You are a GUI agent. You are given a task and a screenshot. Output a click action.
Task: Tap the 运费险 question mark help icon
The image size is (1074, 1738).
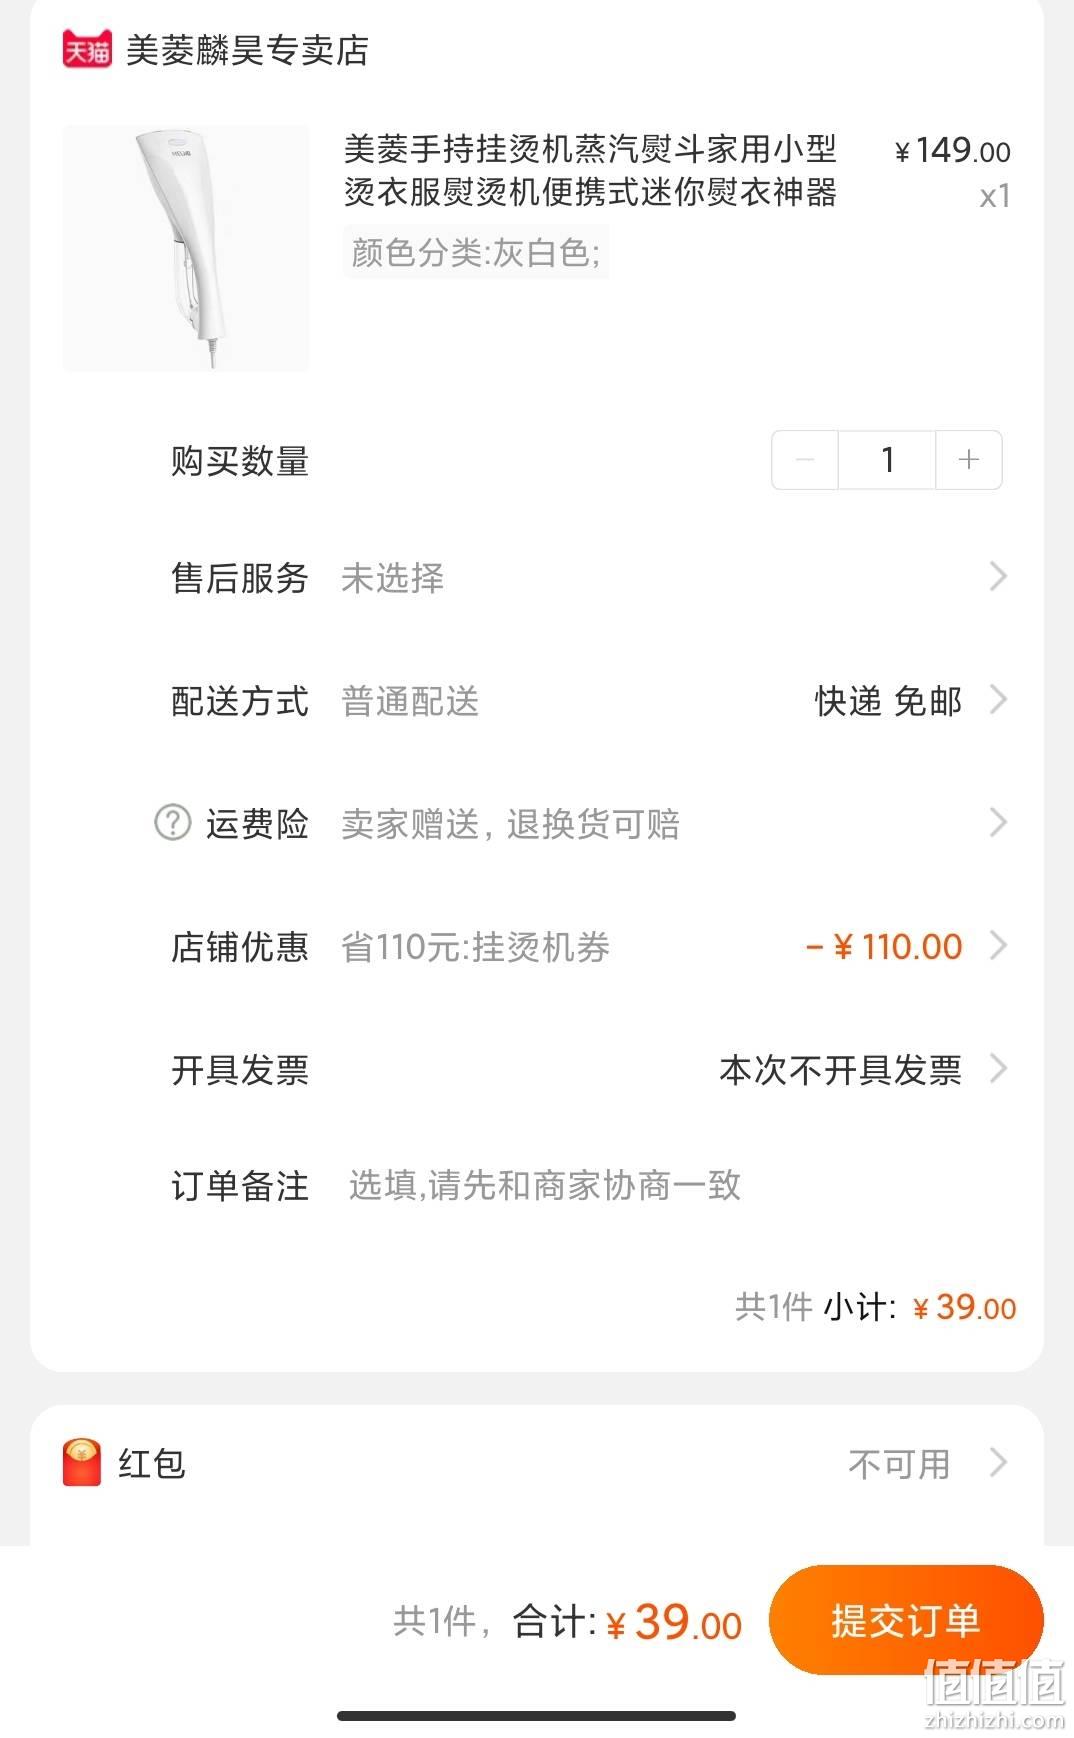tap(172, 823)
